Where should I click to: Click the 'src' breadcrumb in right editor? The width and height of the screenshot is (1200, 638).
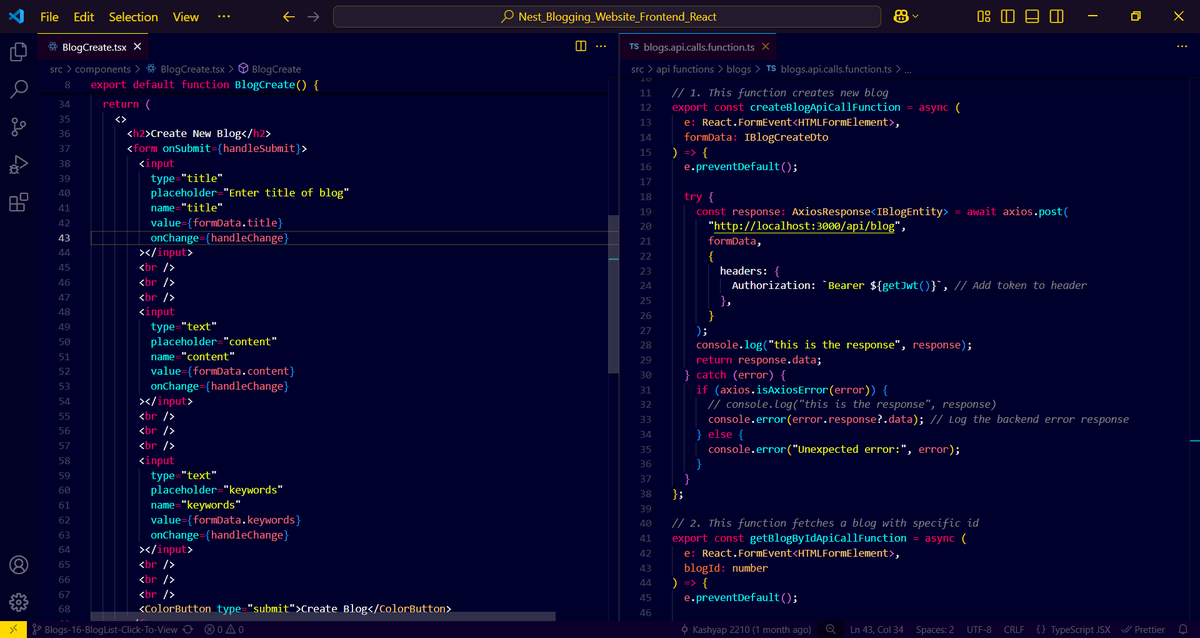(639, 69)
